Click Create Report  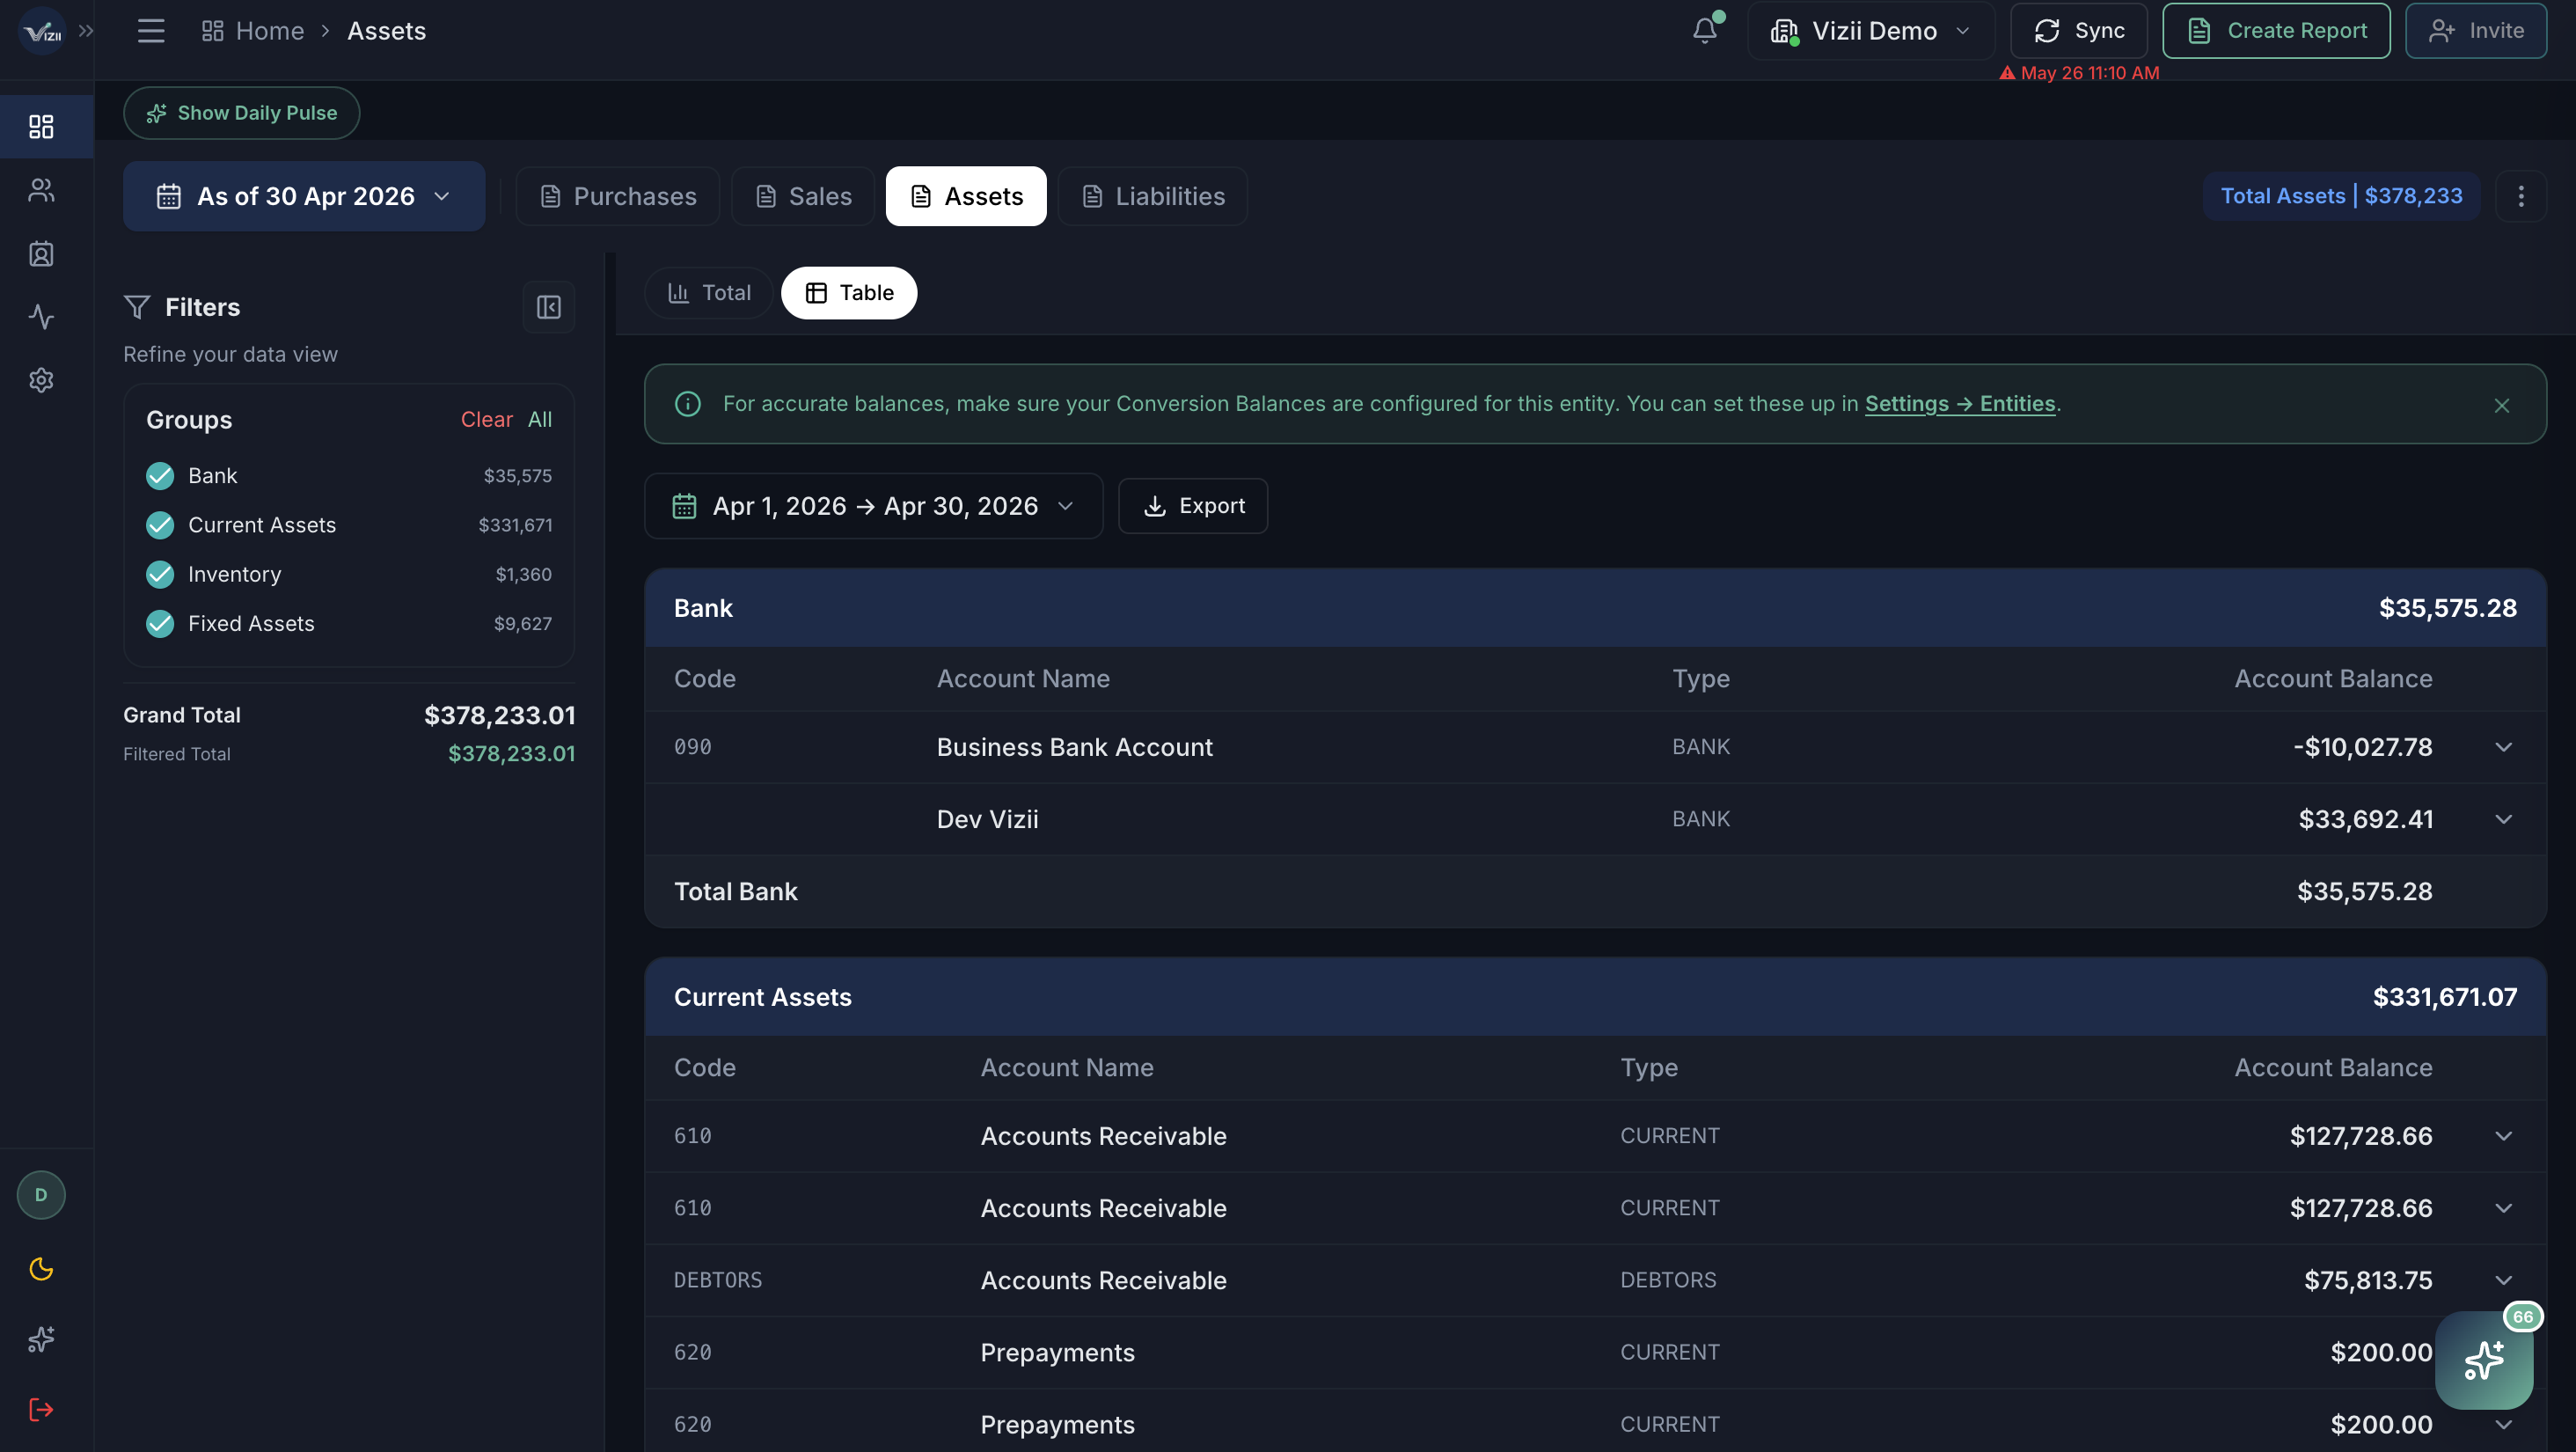click(2276, 31)
